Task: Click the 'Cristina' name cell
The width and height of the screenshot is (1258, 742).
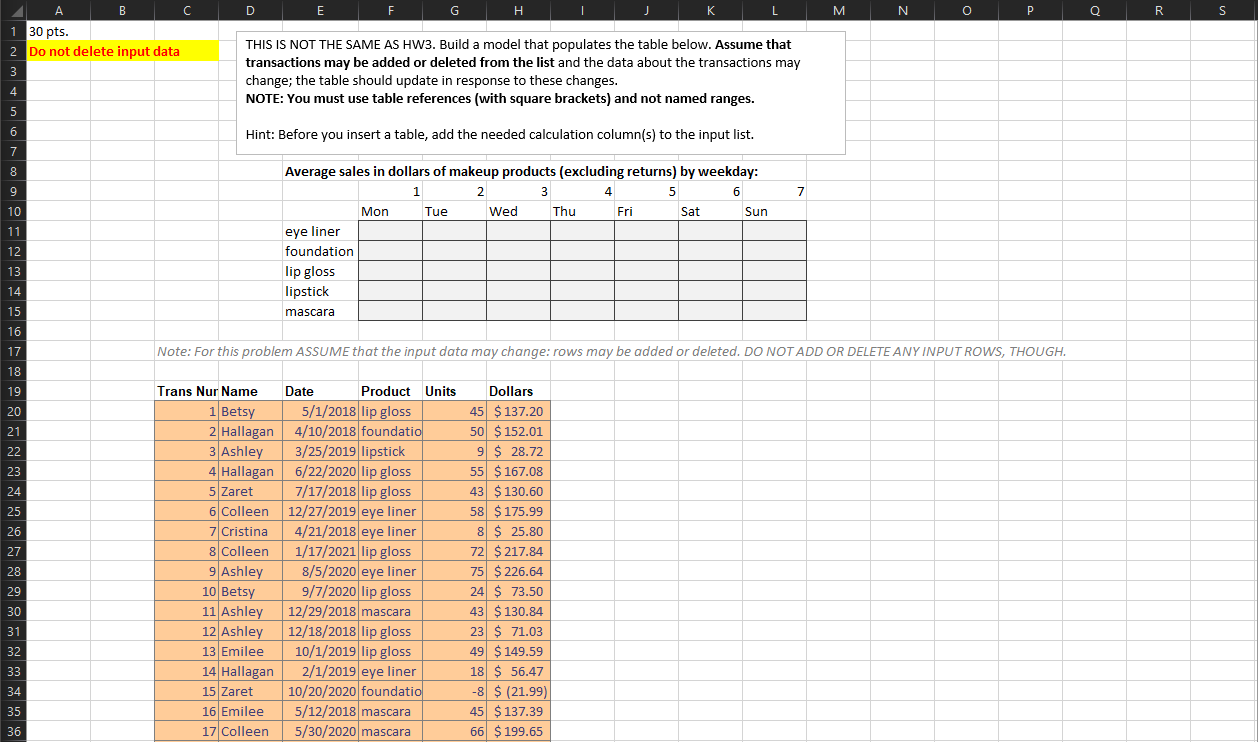Action: pyautogui.click(x=251, y=531)
